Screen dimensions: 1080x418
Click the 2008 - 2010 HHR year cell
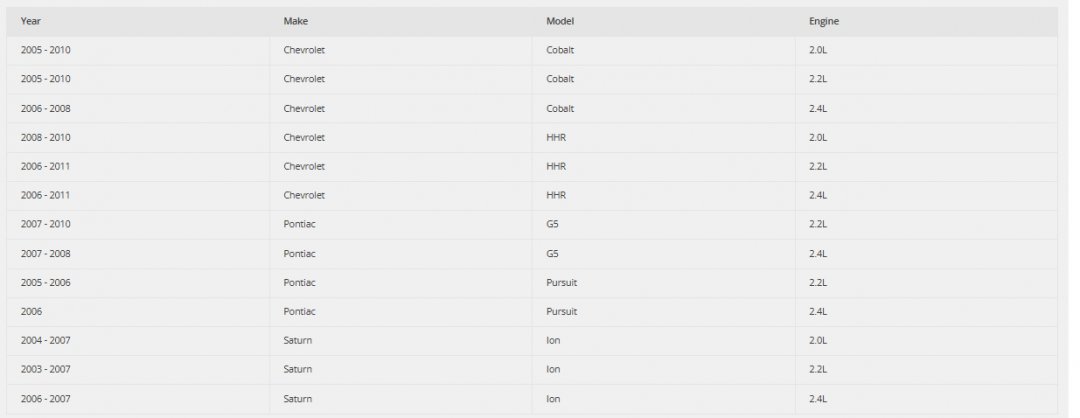(x=45, y=137)
